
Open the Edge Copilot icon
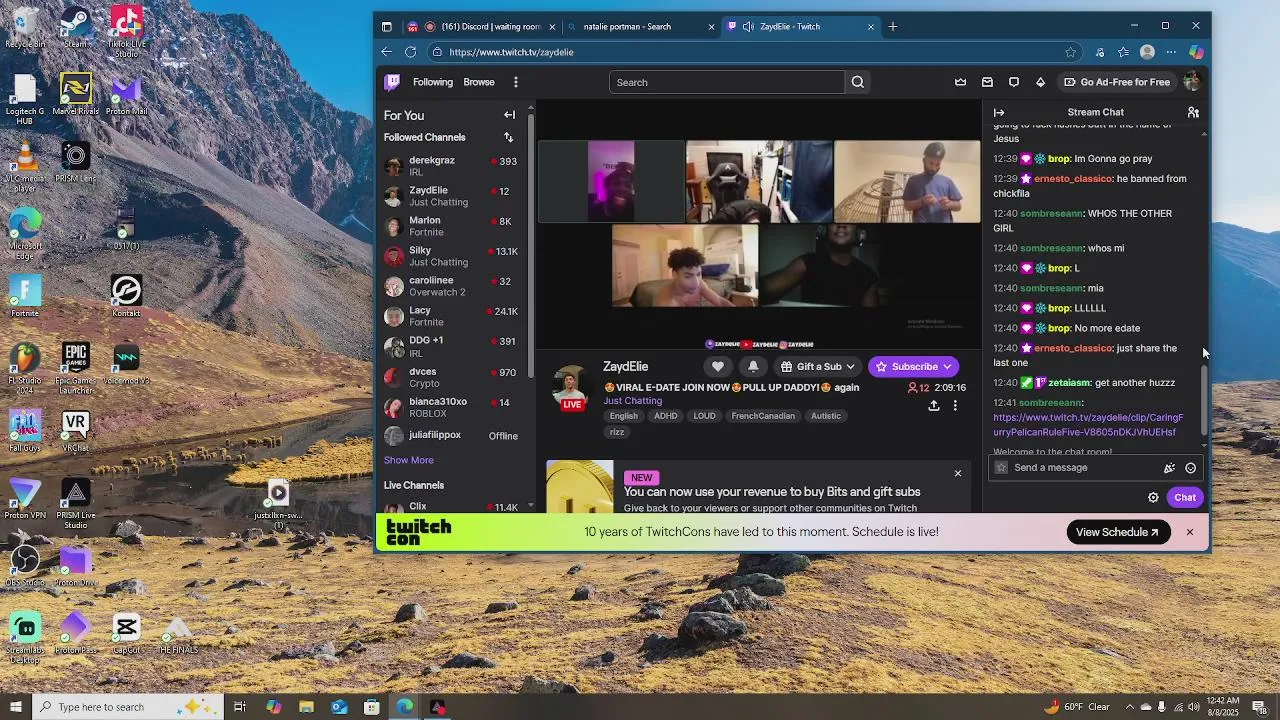[1196, 52]
